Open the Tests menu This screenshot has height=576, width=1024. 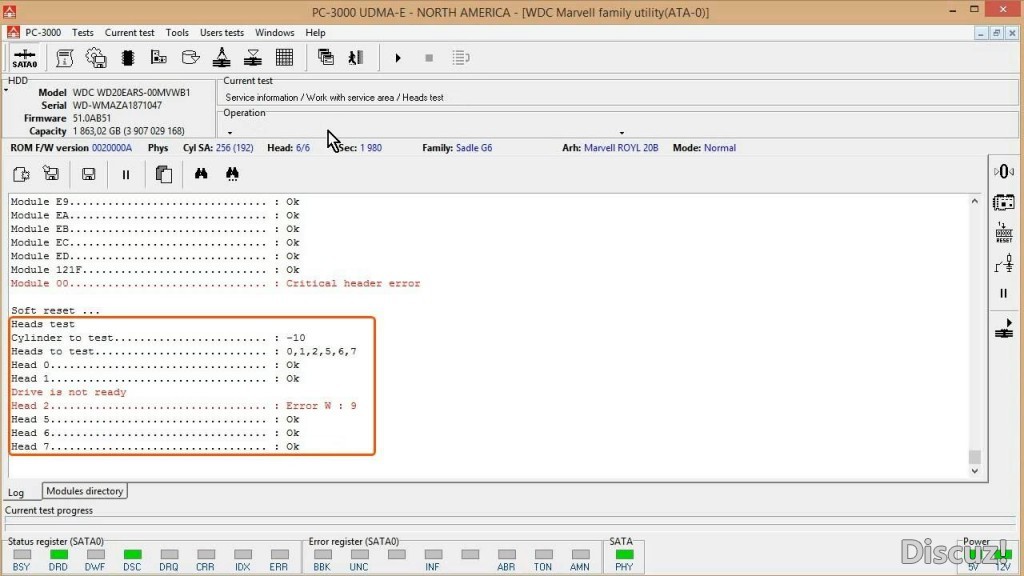coord(82,33)
